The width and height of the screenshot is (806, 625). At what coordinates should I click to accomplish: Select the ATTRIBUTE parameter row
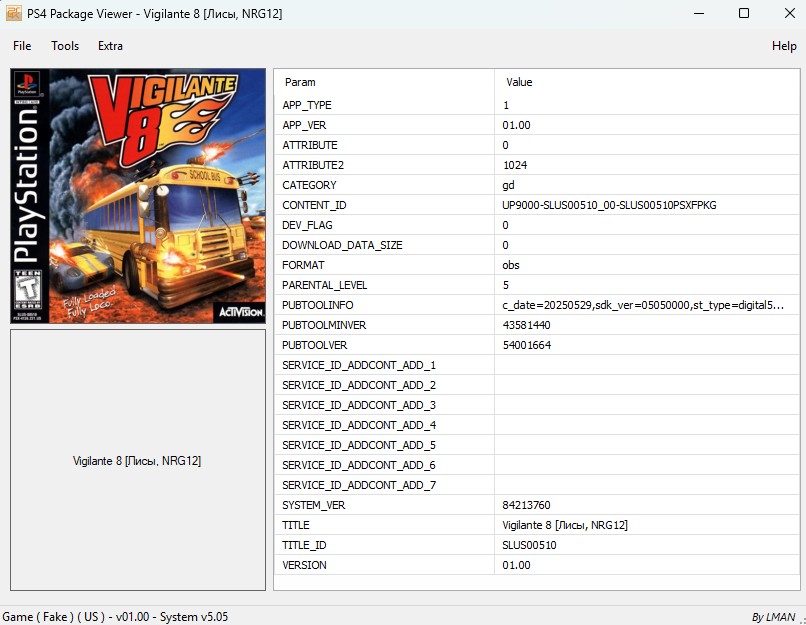coord(537,145)
